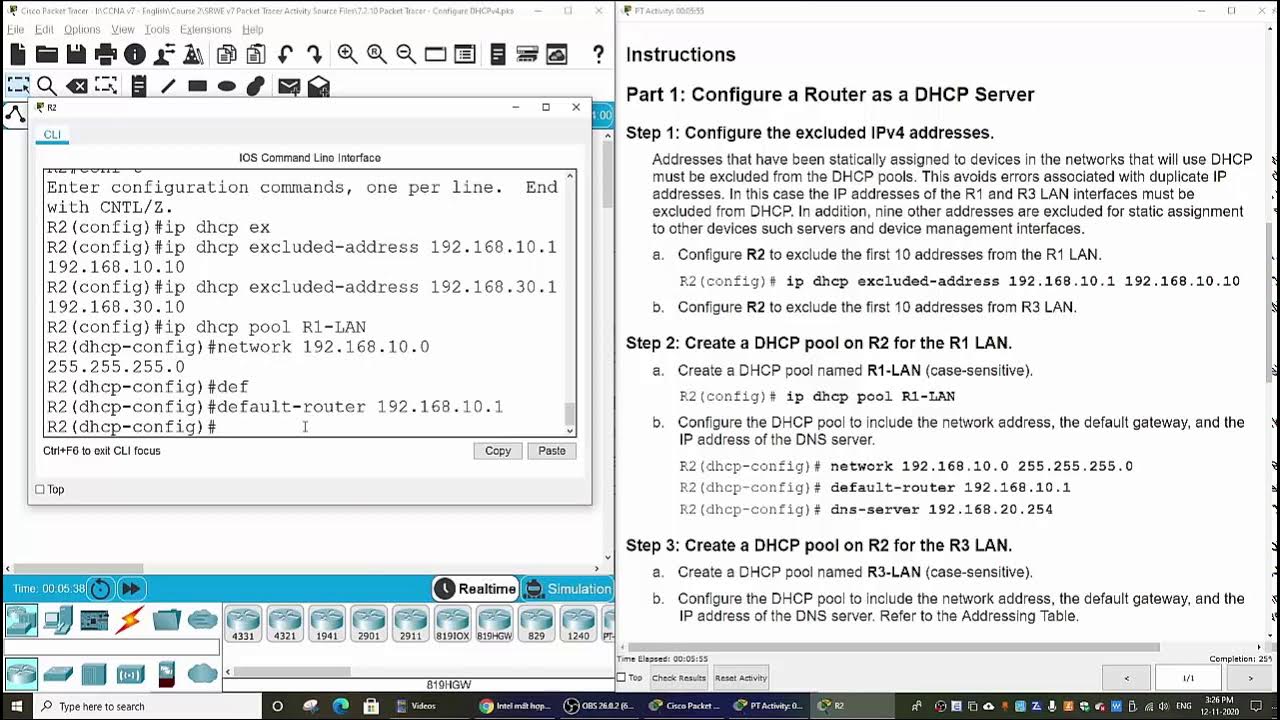Viewport: 1280px width, 720px height.
Task: Select the Security firewall subcategory icon
Action: (166, 674)
